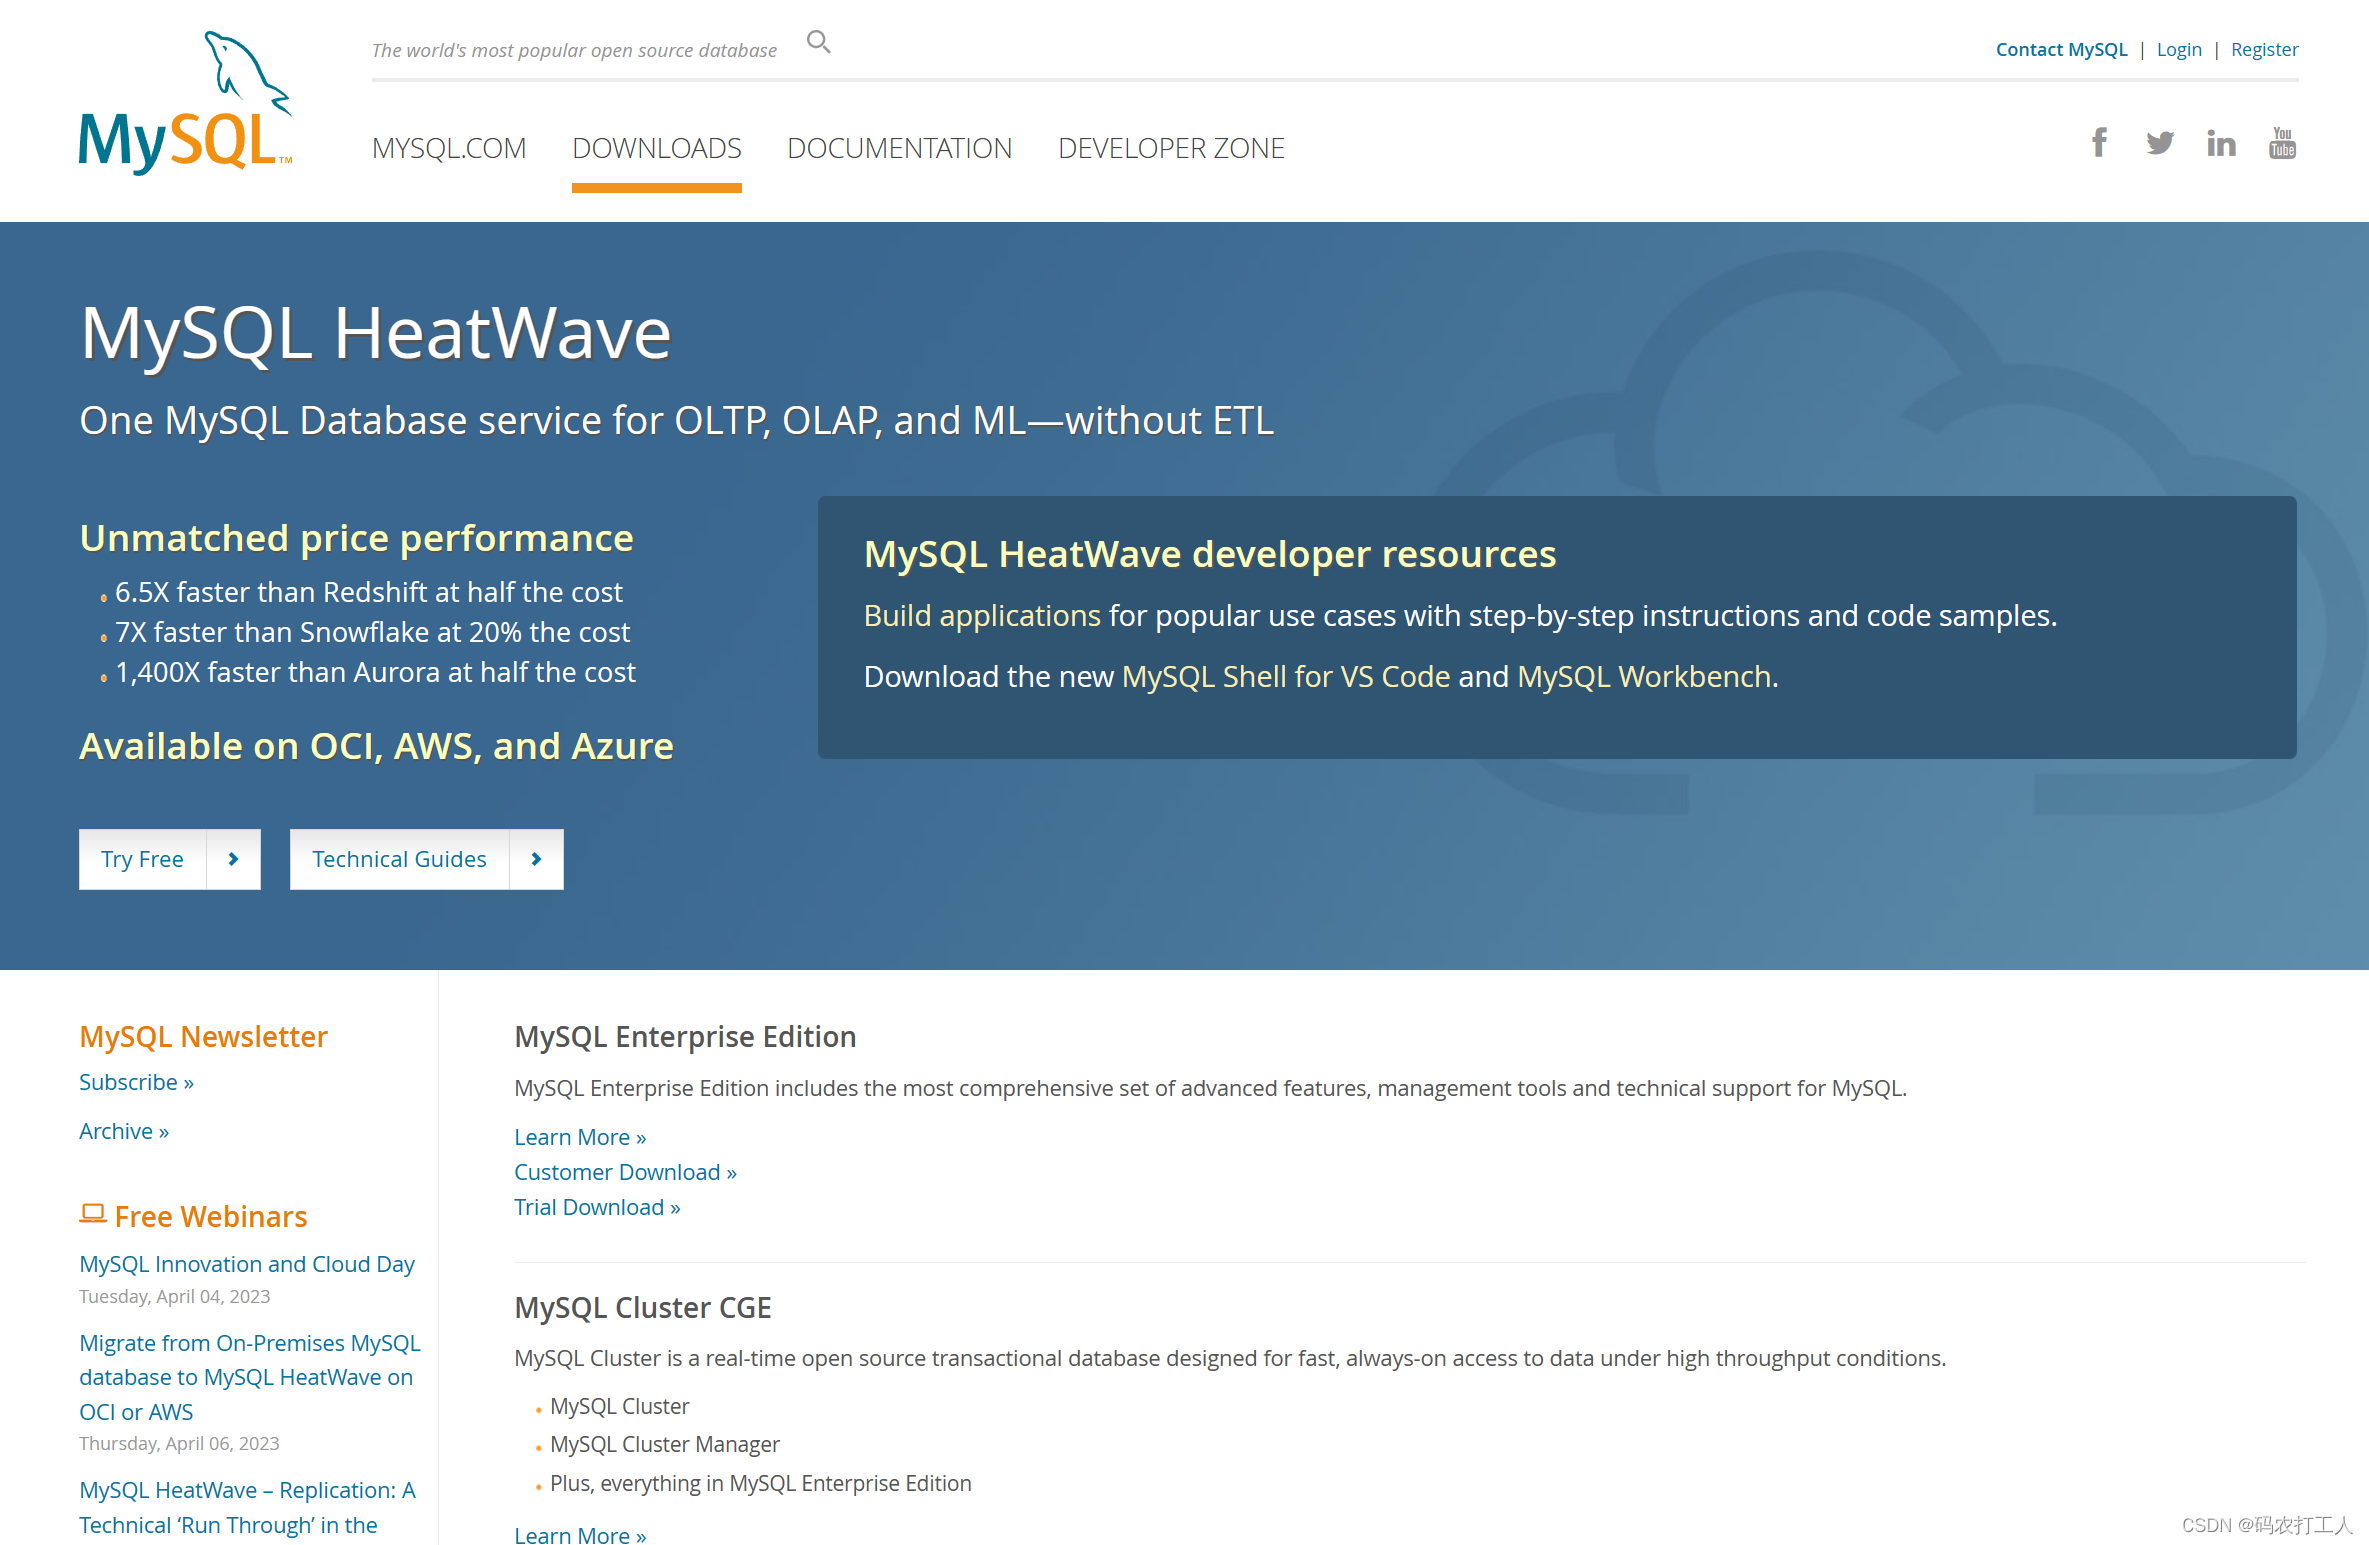Click '1,400X faster than Aurora' bullet
The image size is (2369, 1545).
point(375,672)
